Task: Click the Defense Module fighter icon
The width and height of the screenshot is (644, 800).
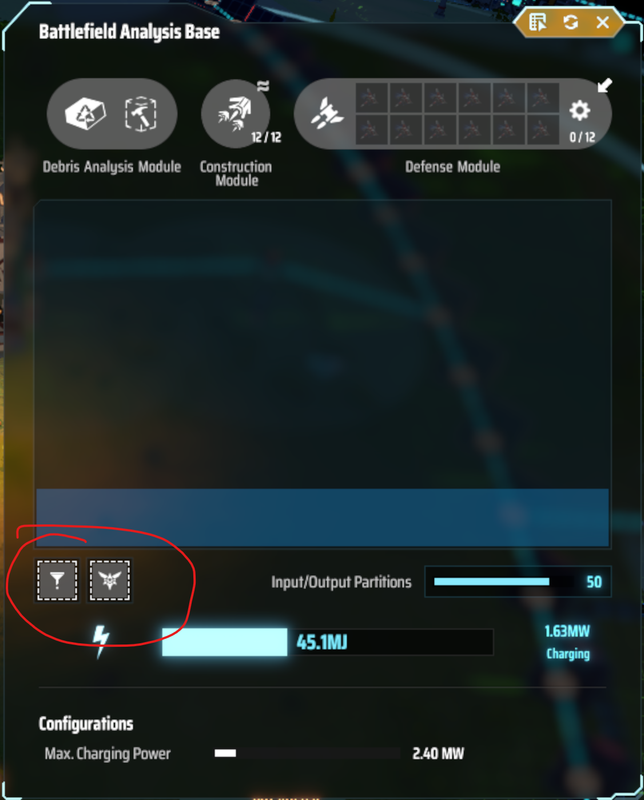Action: (x=327, y=113)
